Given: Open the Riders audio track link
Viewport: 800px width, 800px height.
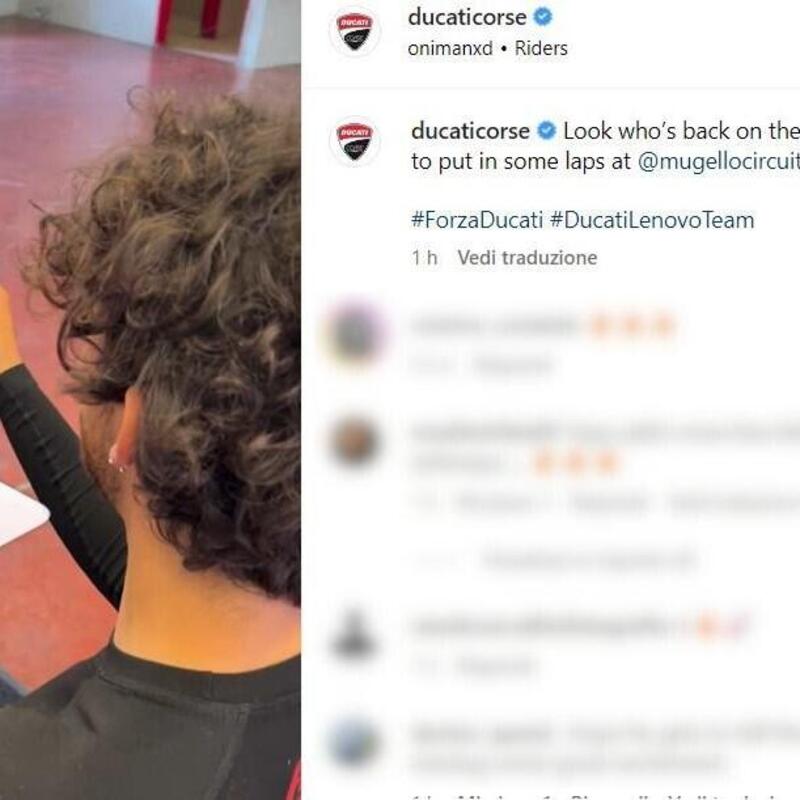Looking at the screenshot, I should [x=541, y=48].
